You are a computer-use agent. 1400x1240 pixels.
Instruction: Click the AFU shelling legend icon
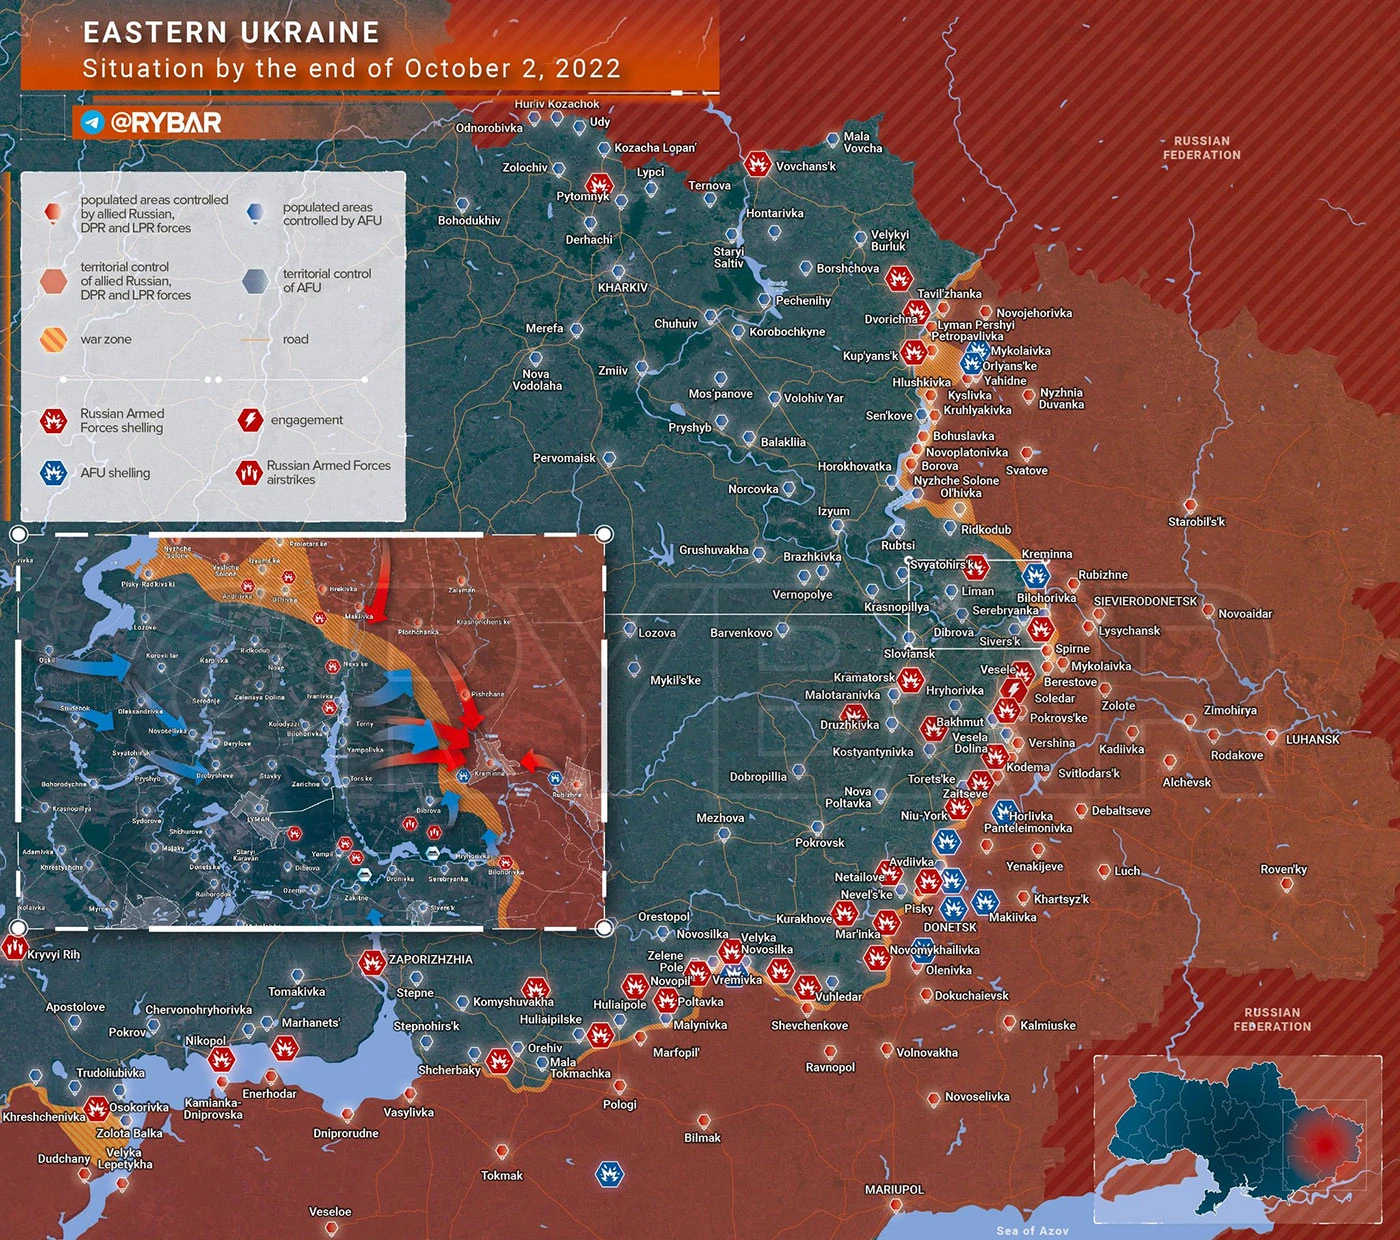[54, 472]
